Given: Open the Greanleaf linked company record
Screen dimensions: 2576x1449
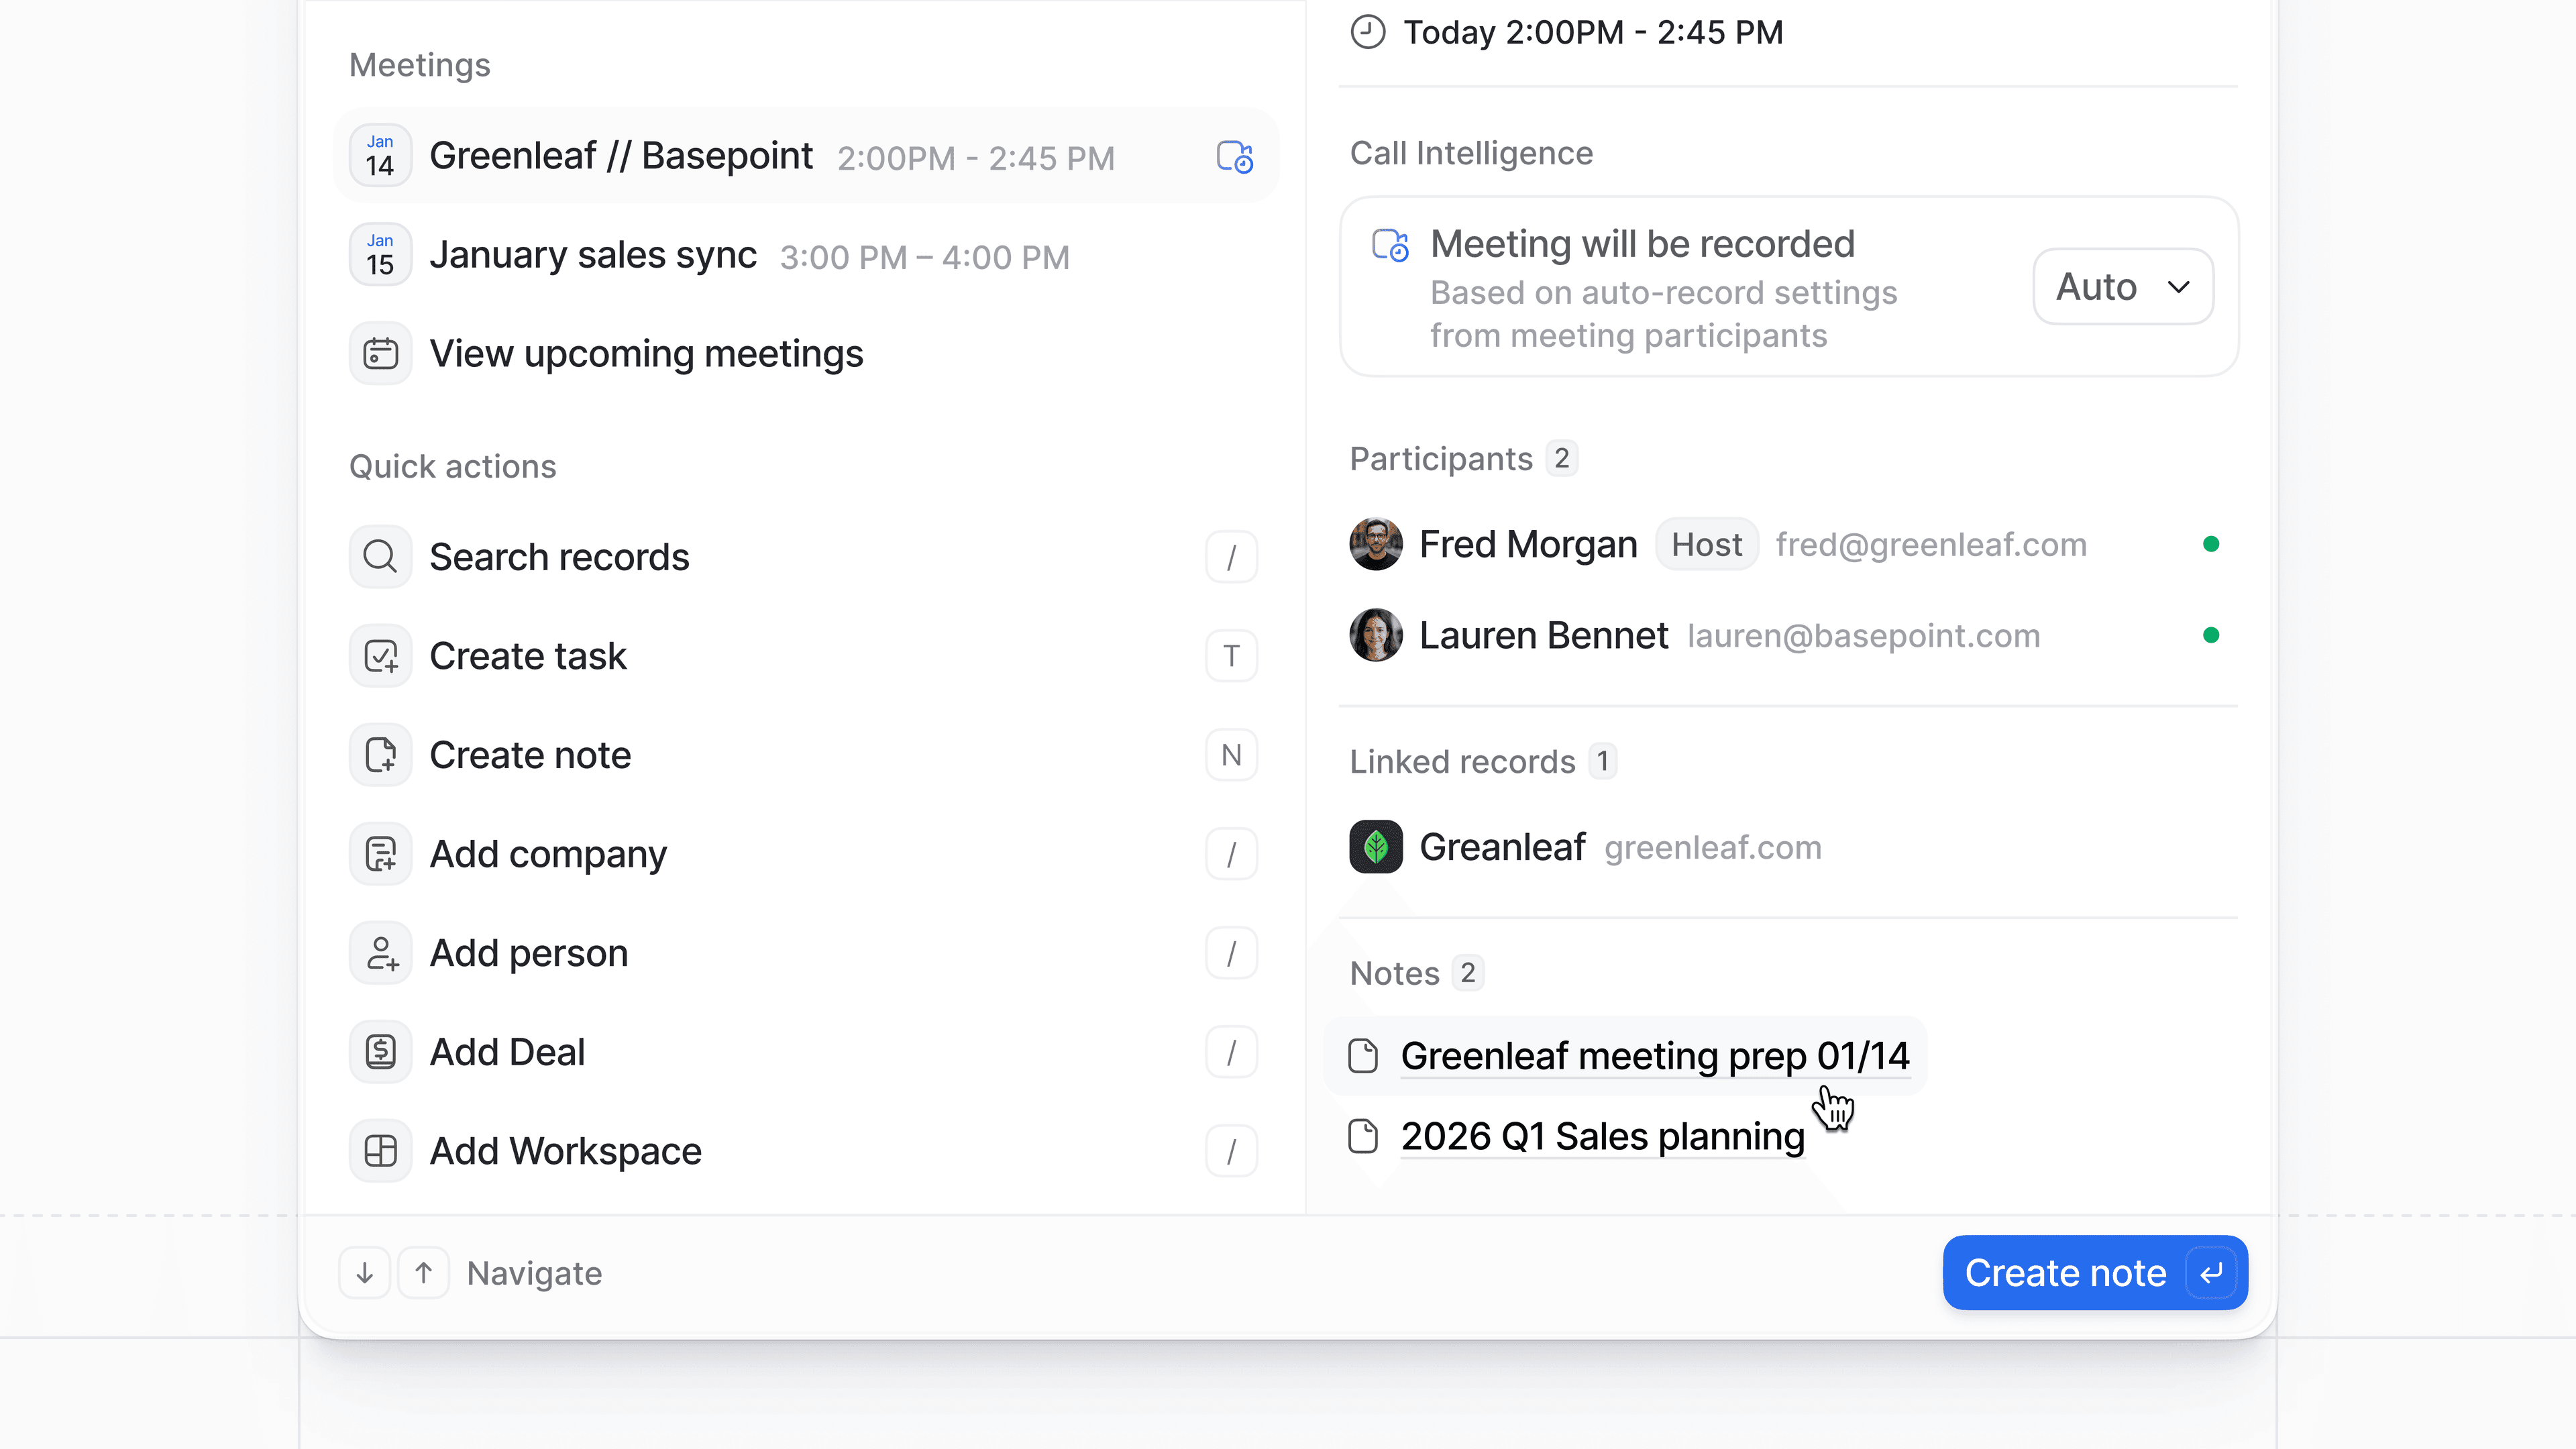Looking at the screenshot, I should pos(1502,847).
